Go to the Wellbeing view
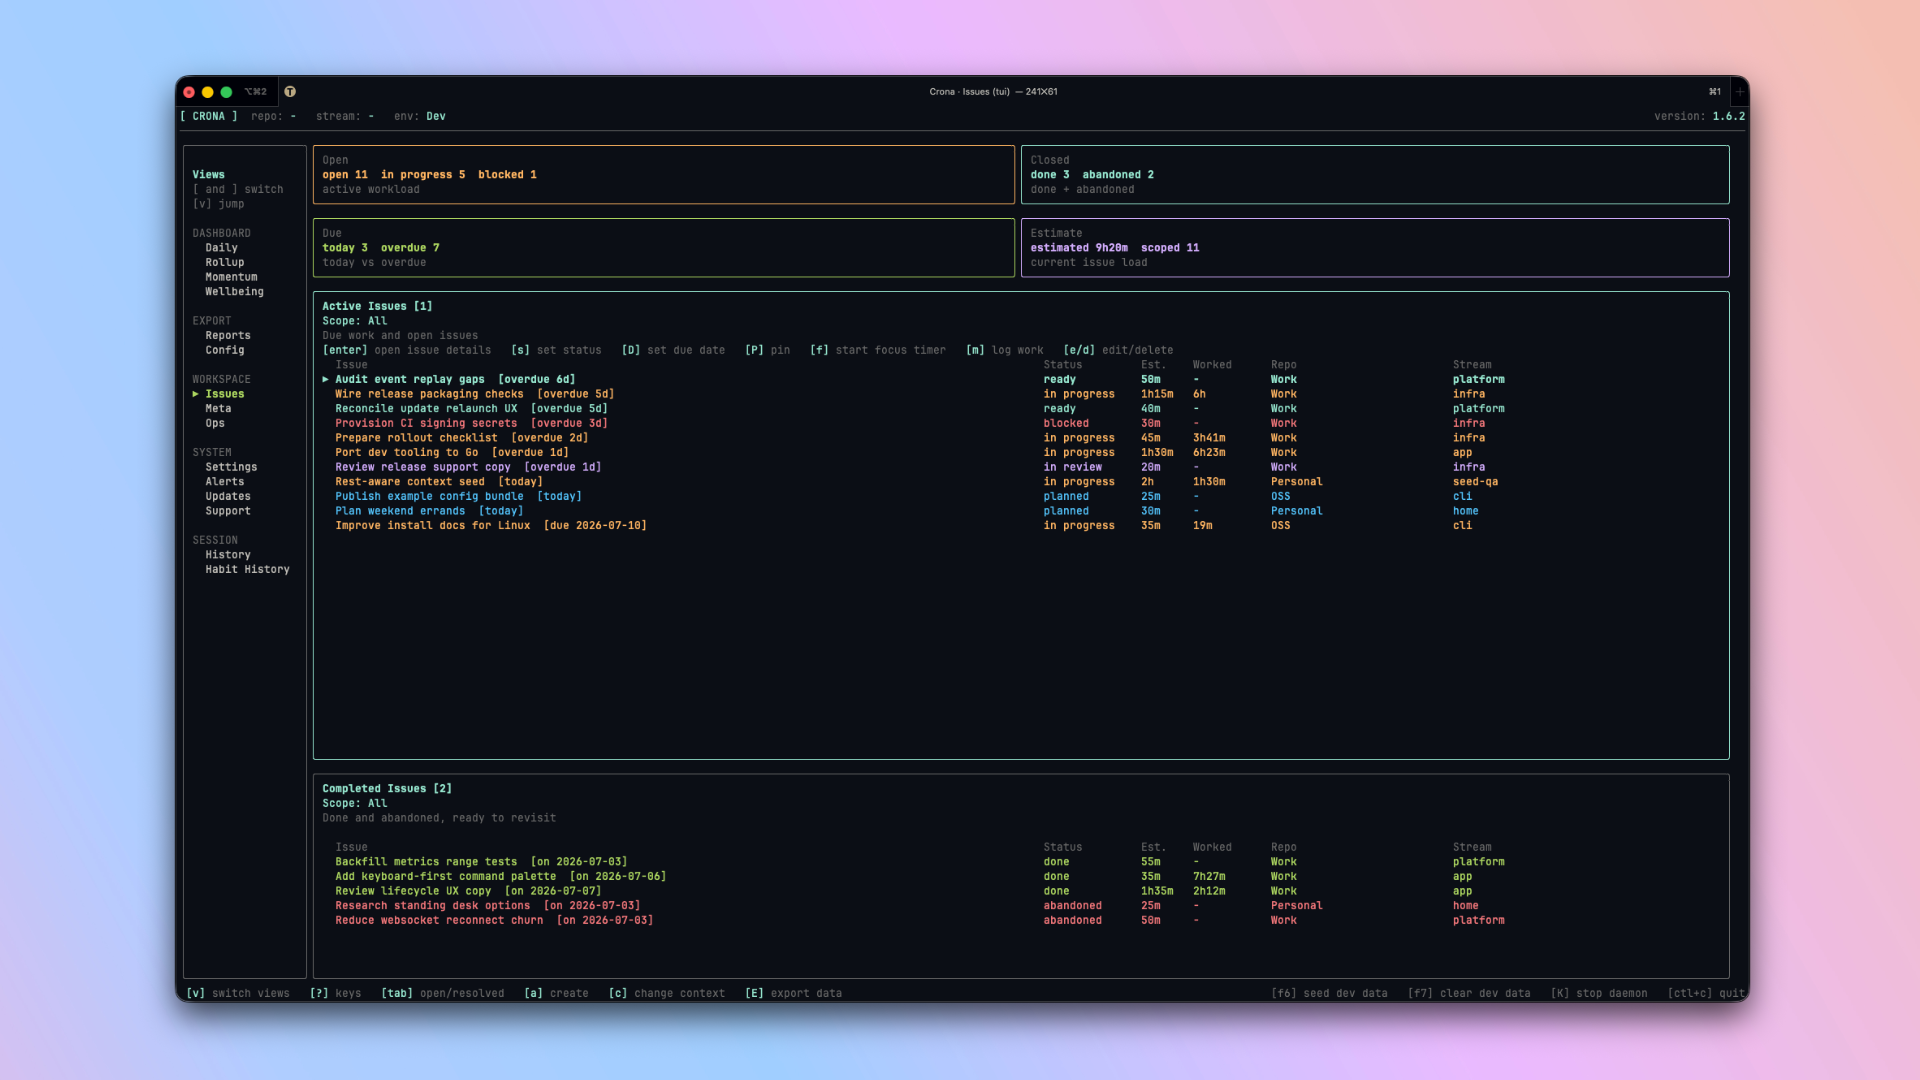The height and width of the screenshot is (1080, 1920). point(234,292)
